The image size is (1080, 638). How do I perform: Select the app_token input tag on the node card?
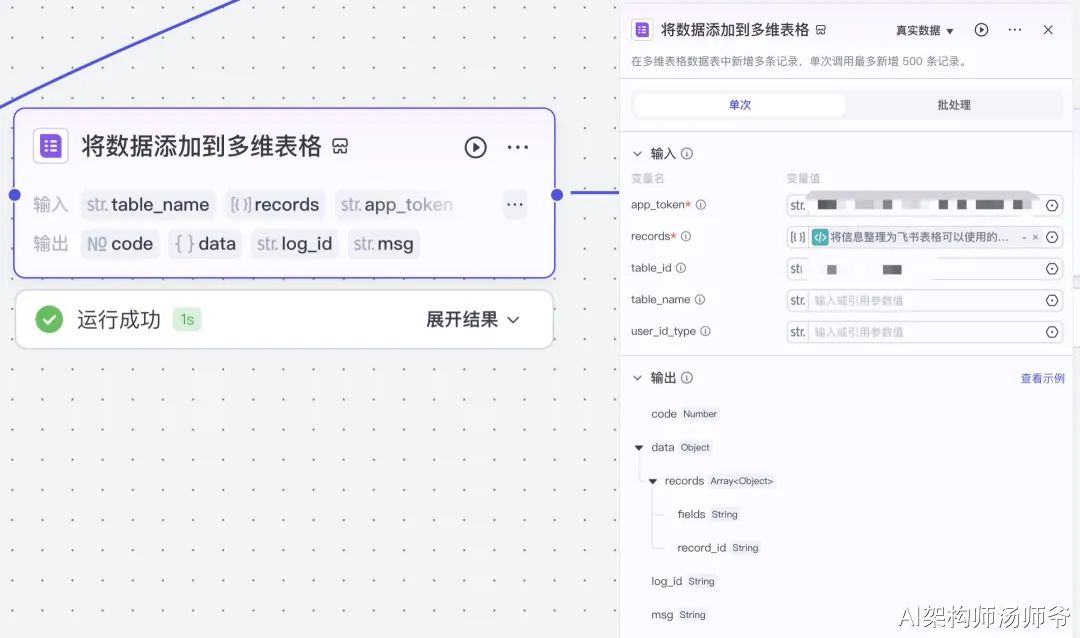coord(397,205)
